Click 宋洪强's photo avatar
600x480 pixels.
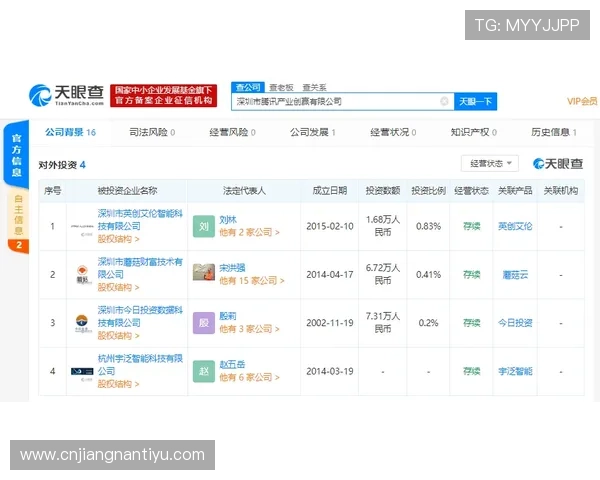204,272
